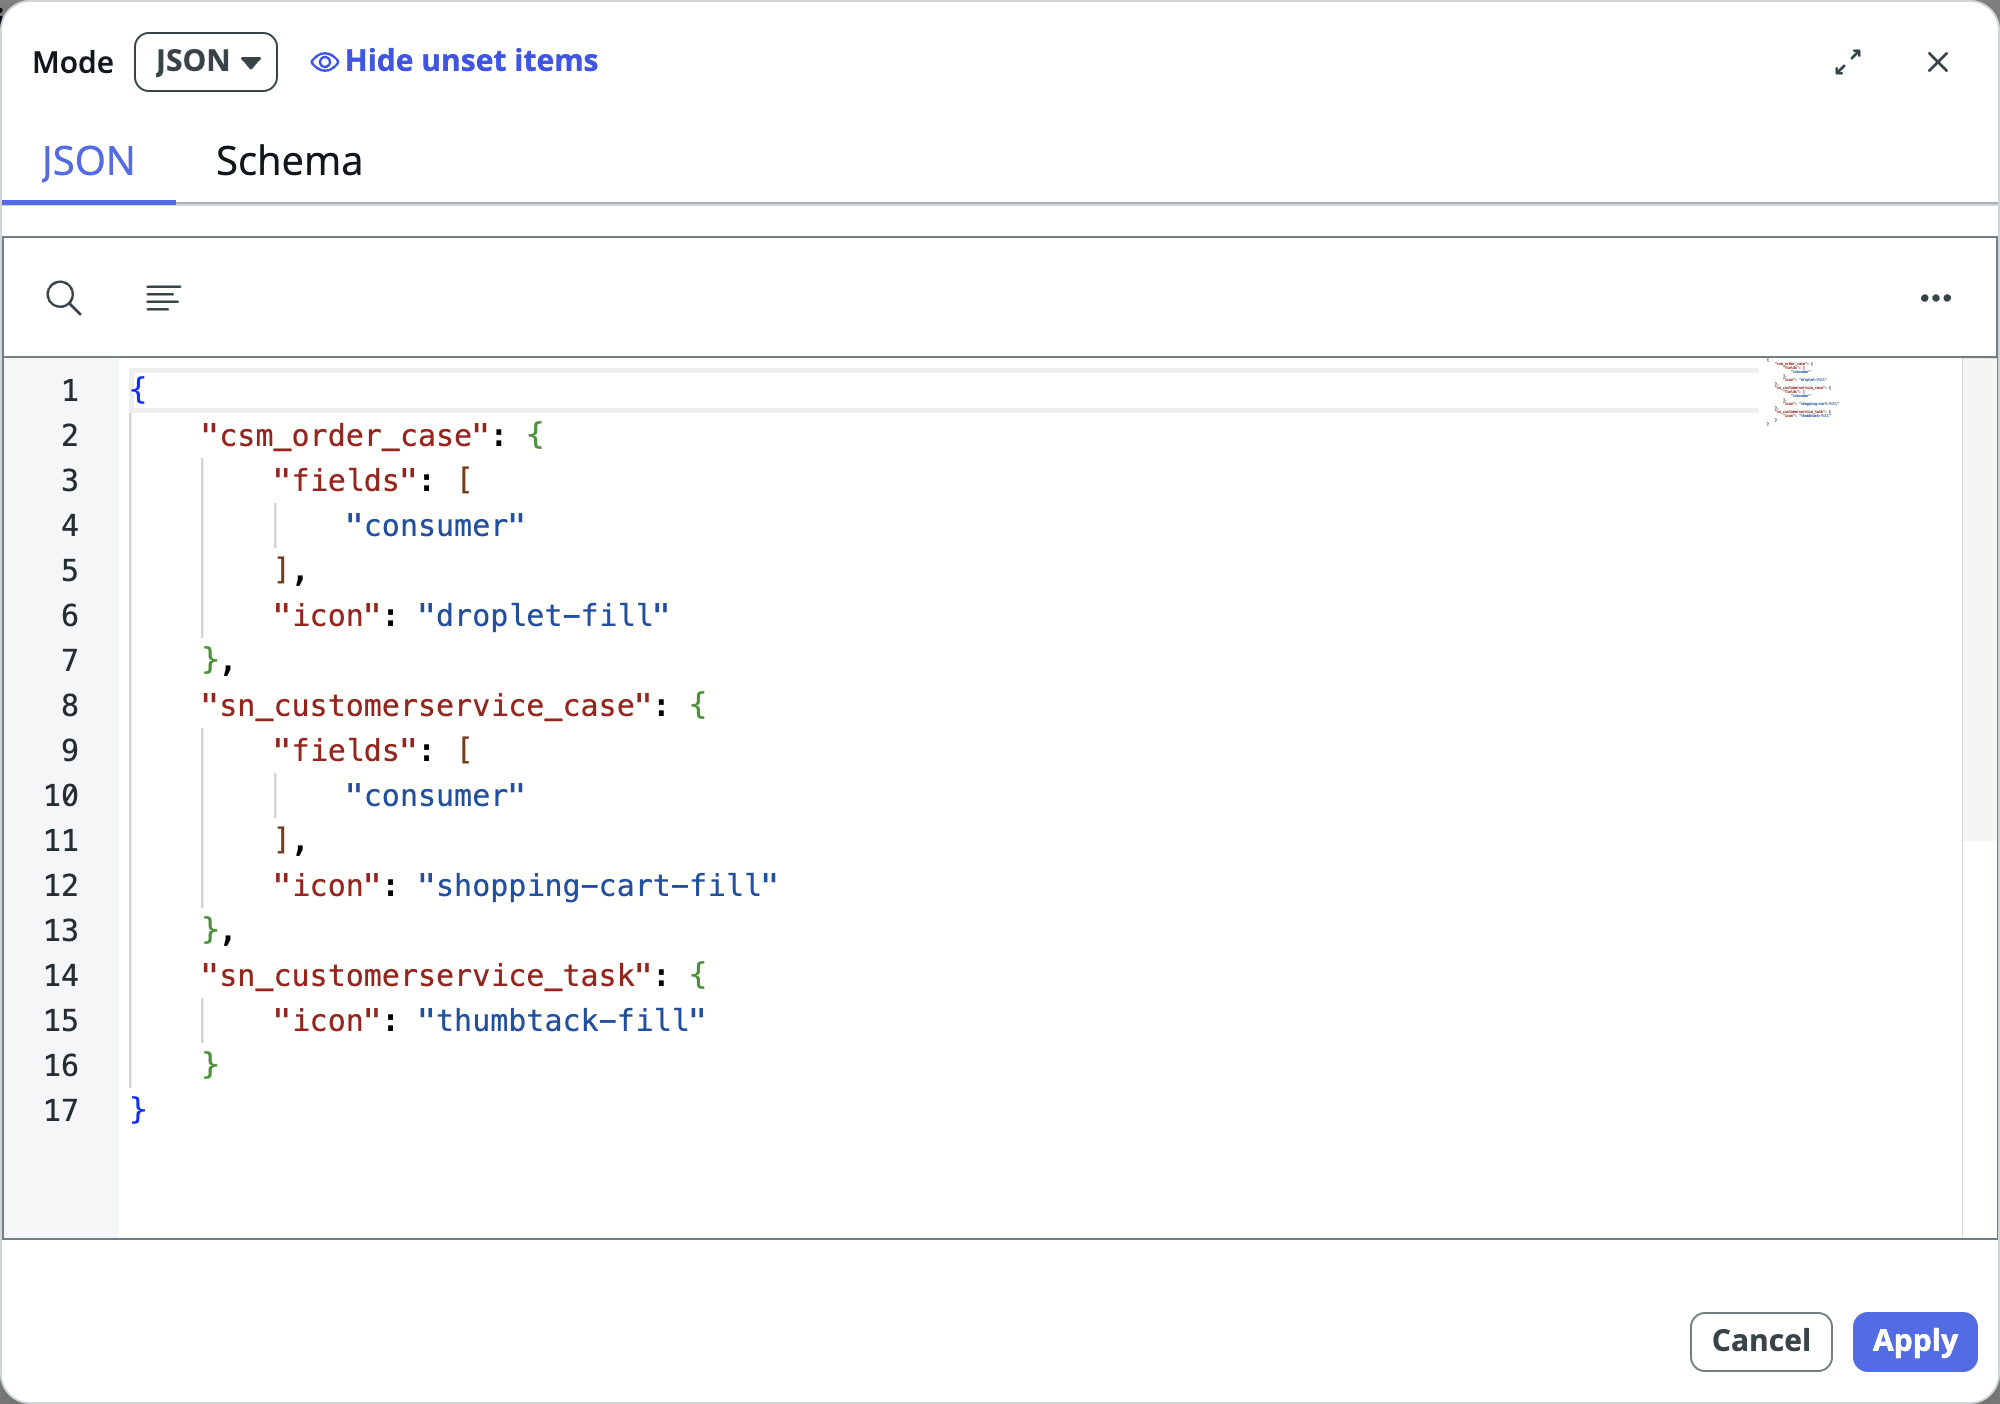Open the more options ellipsis menu
Image resolution: width=2000 pixels, height=1404 pixels.
tap(1936, 297)
